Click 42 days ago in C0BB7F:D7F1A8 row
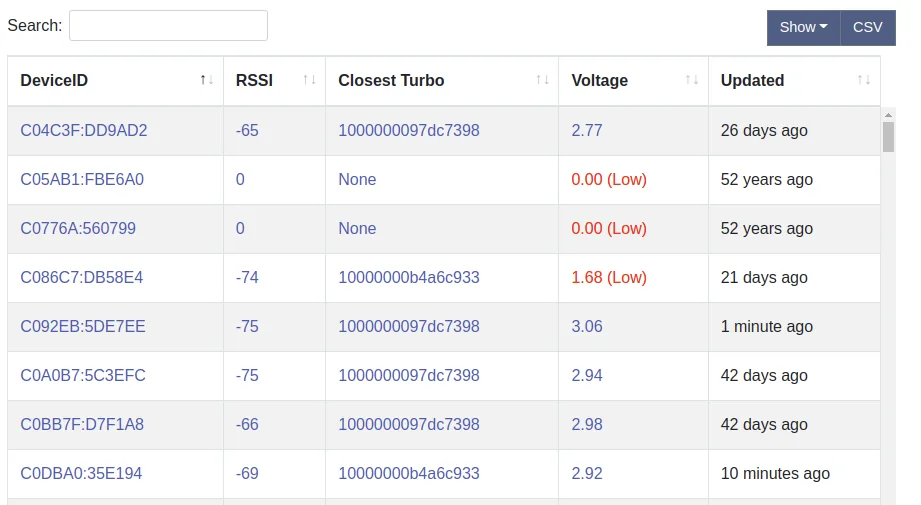 [x=764, y=424]
